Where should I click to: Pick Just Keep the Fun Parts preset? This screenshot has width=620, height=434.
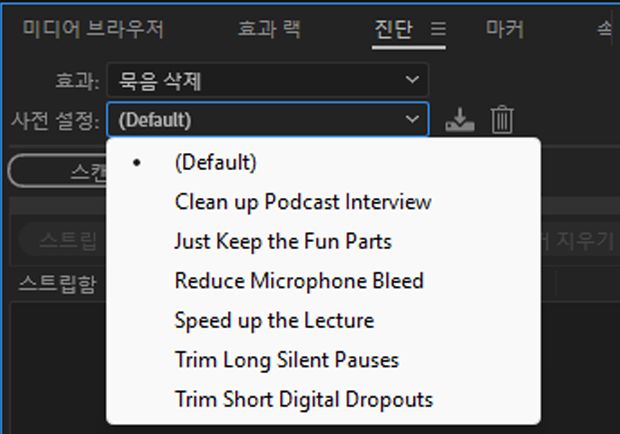323,242
